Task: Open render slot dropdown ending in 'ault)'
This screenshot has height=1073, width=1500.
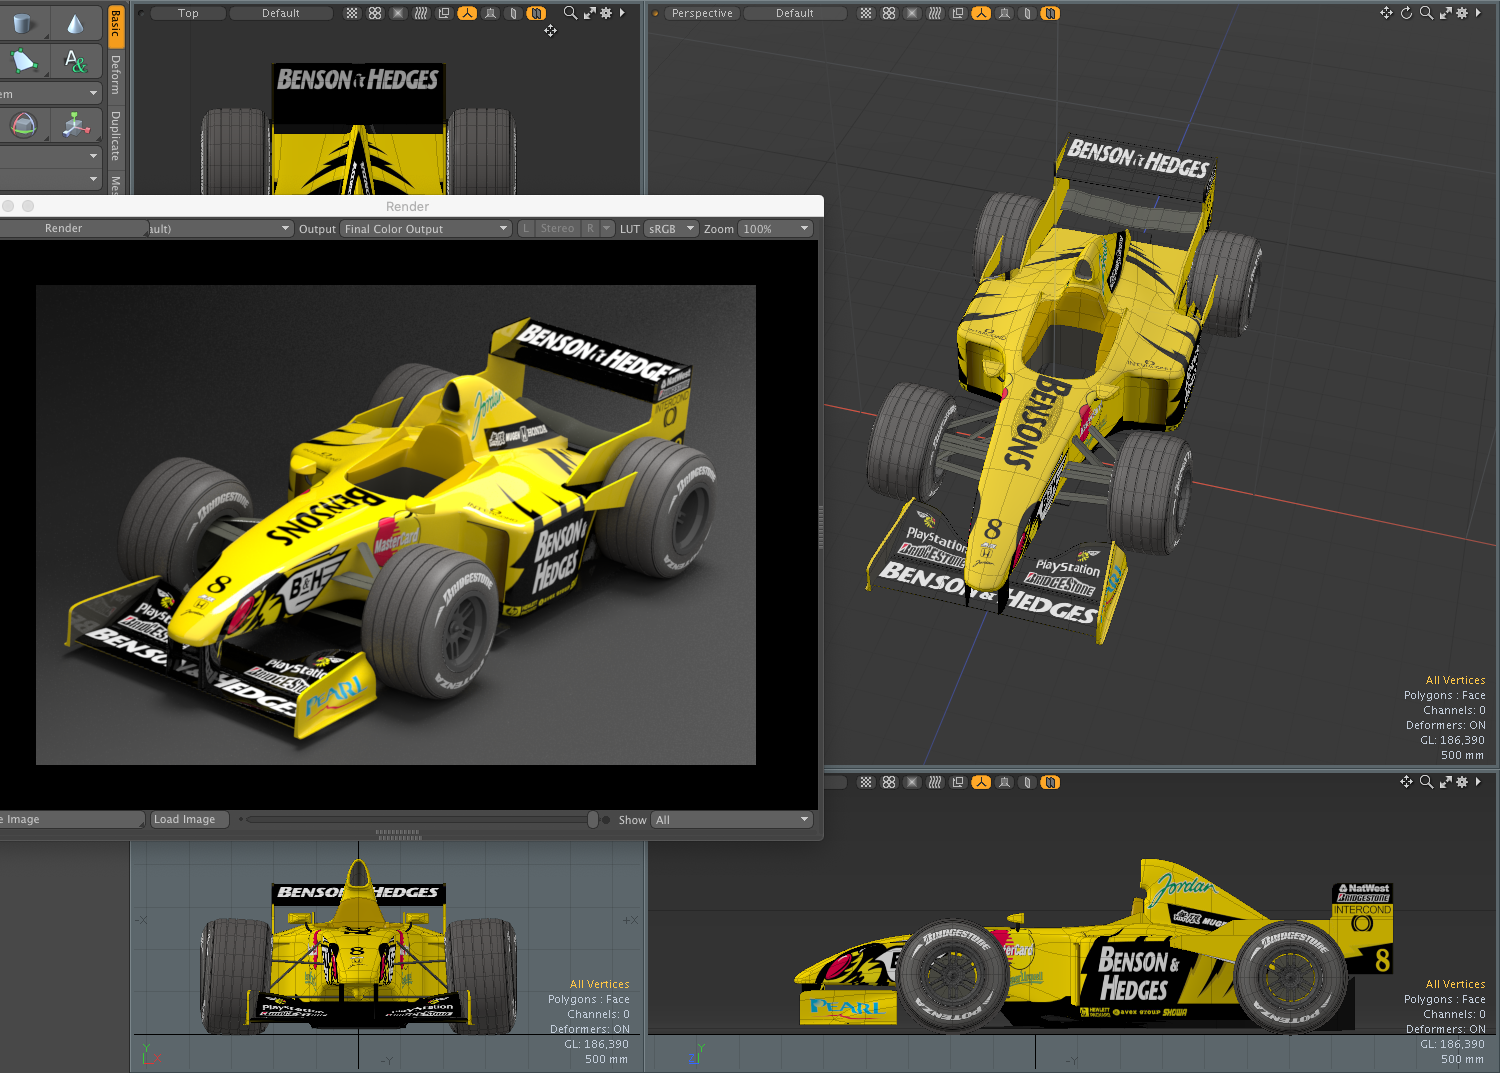Action: tap(220, 229)
